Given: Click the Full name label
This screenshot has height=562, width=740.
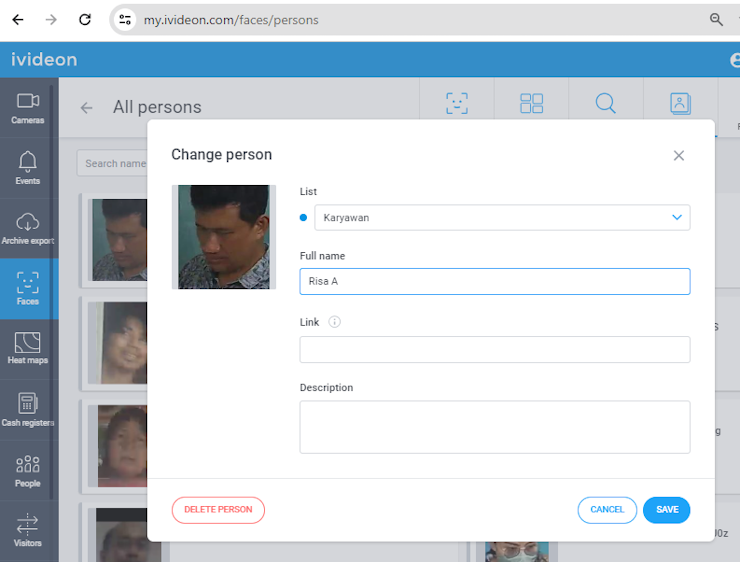Looking at the screenshot, I should click(x=322, y=256).
